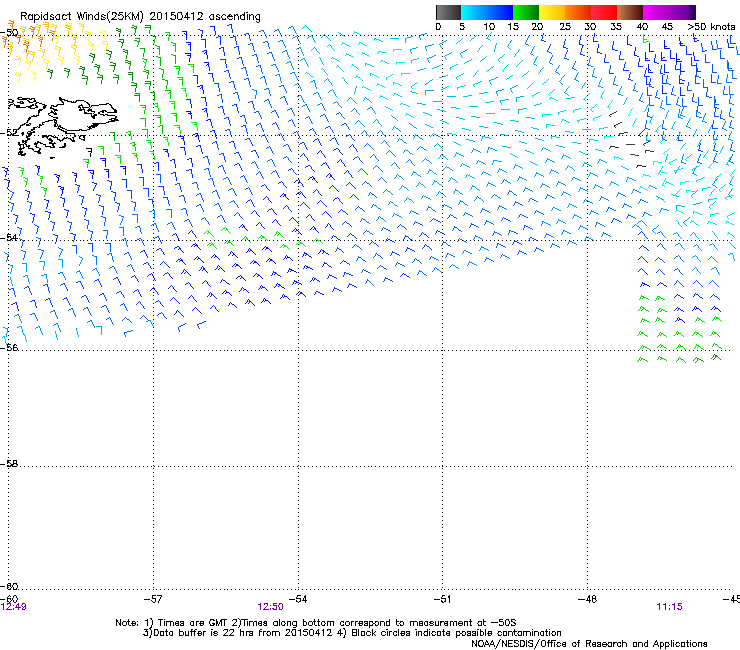Click the "35" legend scale number

point(616,27)
